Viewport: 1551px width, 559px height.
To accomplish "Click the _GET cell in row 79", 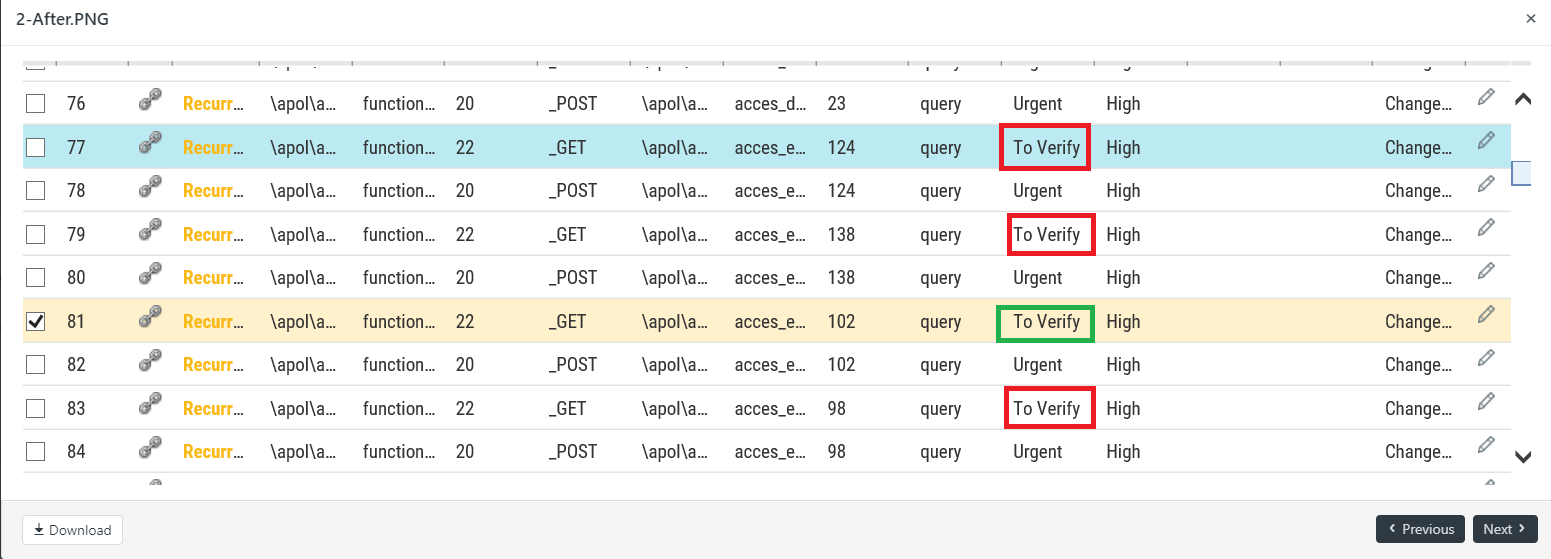I will (x=567, y=235).
